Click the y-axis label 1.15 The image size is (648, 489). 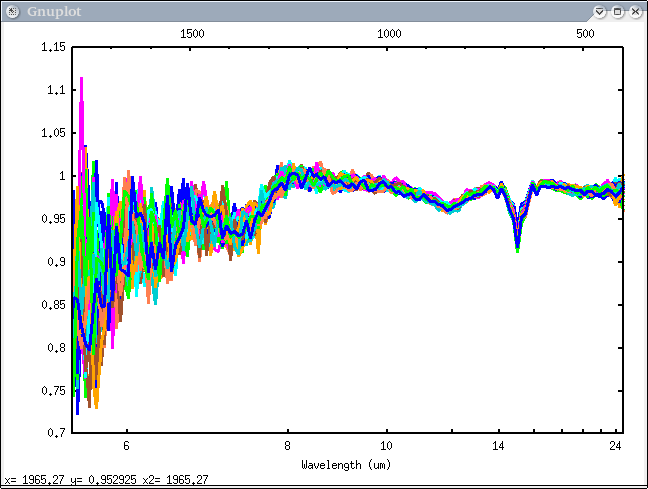pos(53,47)
